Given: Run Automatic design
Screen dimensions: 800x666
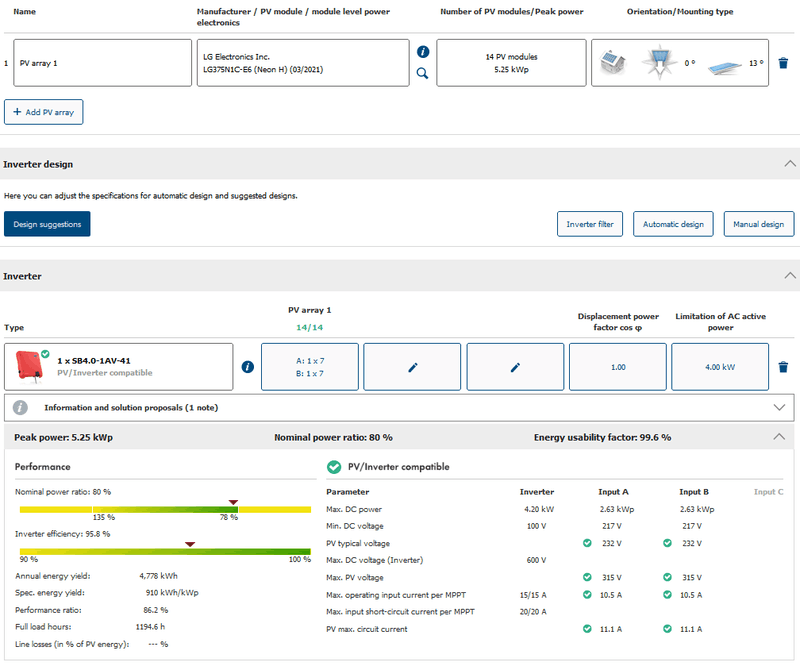Looking at the screenshot, I should (673, 224).
